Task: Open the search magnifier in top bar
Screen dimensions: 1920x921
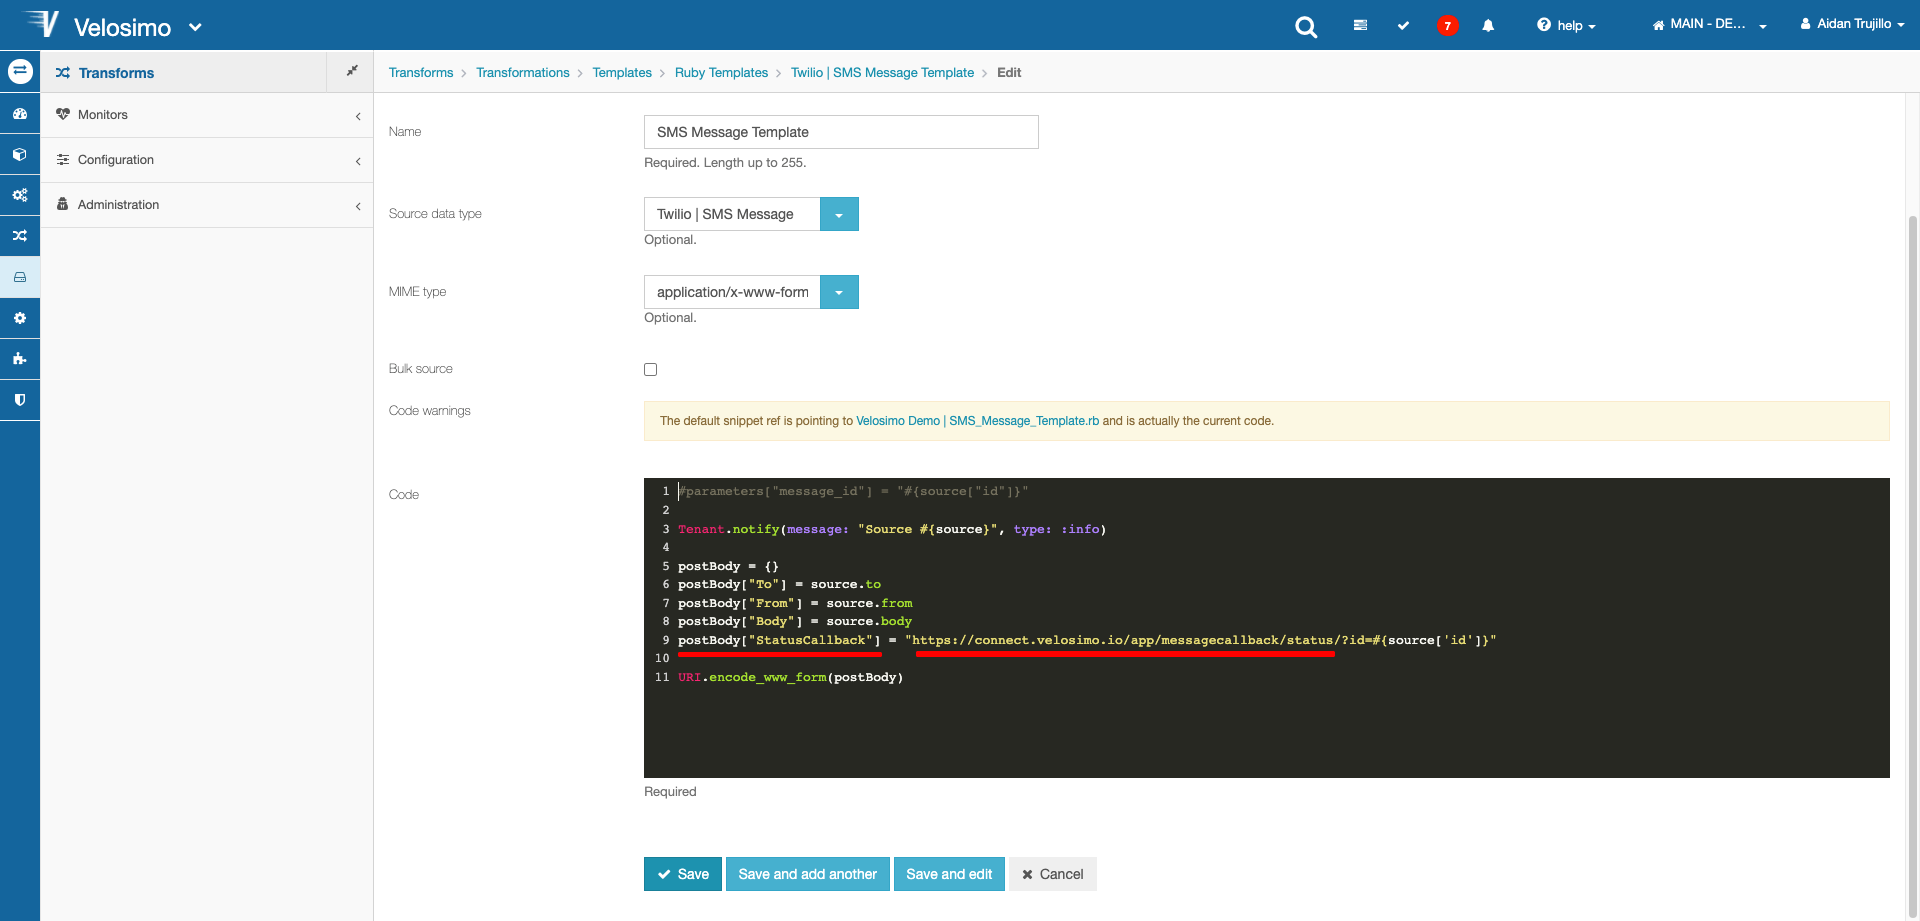Action: coord(1306,27)
